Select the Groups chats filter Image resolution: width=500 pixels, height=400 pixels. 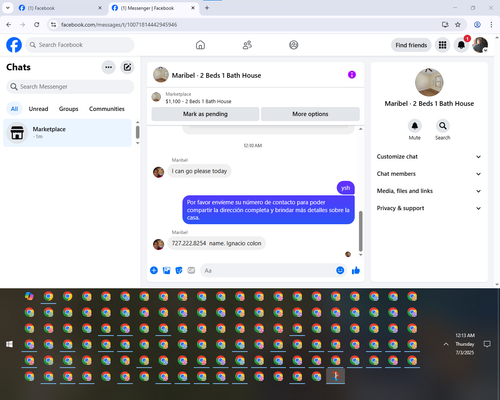(68, 109)
